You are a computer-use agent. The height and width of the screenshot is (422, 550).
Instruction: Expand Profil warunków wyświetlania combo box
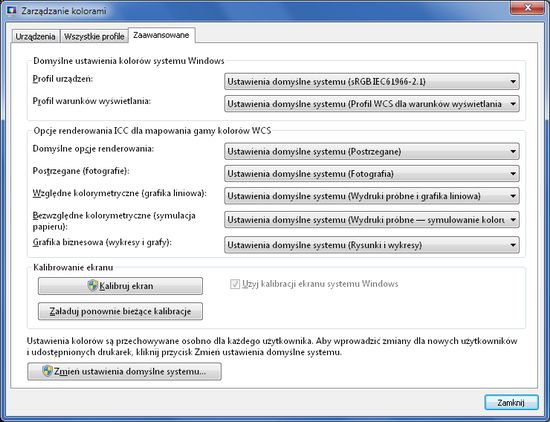point(372,104)
